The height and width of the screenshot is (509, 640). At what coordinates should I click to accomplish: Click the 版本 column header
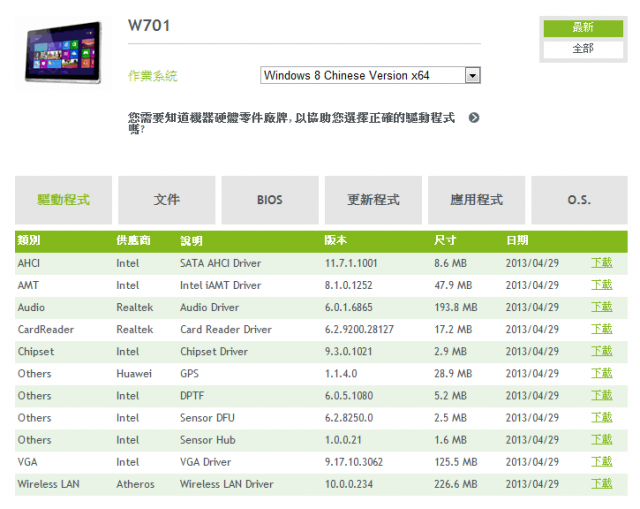(x=336, y=240)
